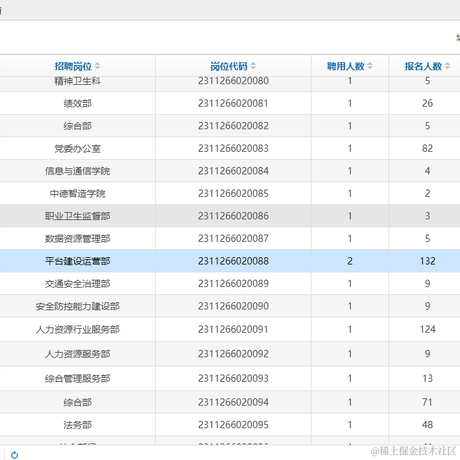This screenshot has width=460, height=460.
Task: Click job code 2311266020091
Action: (x=233, y=329)
